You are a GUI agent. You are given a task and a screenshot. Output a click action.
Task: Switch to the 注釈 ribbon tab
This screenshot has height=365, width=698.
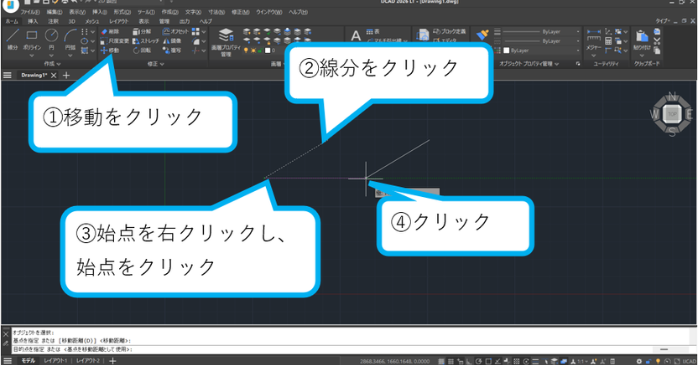[x=53, y=21]
